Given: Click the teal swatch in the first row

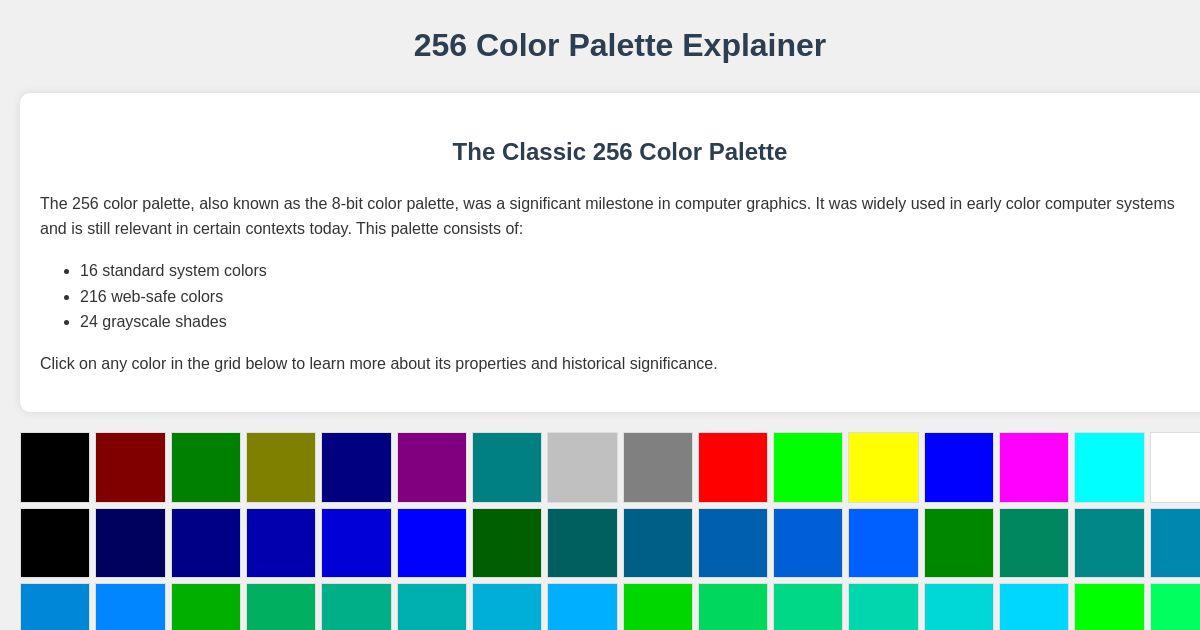Looking at the screenshot, I should click(x=507, y=467).
